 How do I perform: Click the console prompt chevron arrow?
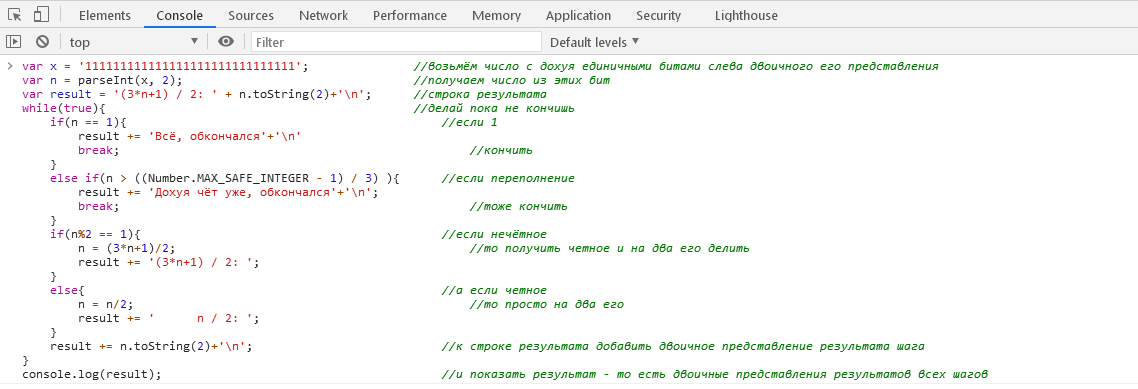click(x=10, y=66)
